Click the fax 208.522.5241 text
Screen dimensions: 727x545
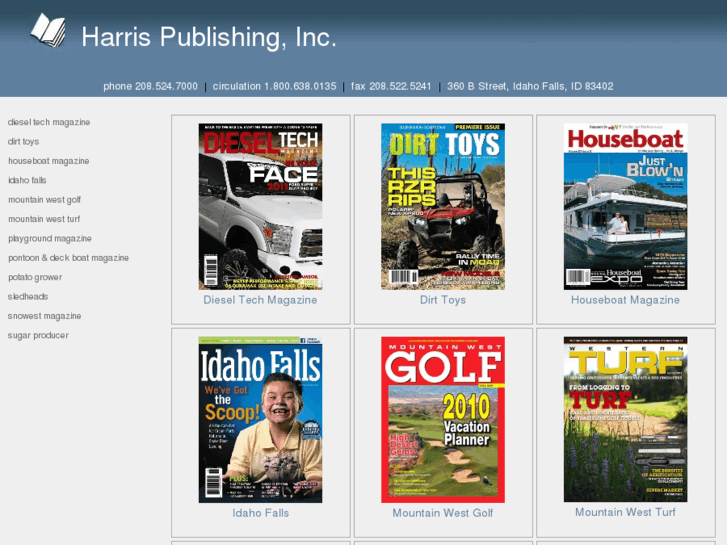click(x=391, y=86)
